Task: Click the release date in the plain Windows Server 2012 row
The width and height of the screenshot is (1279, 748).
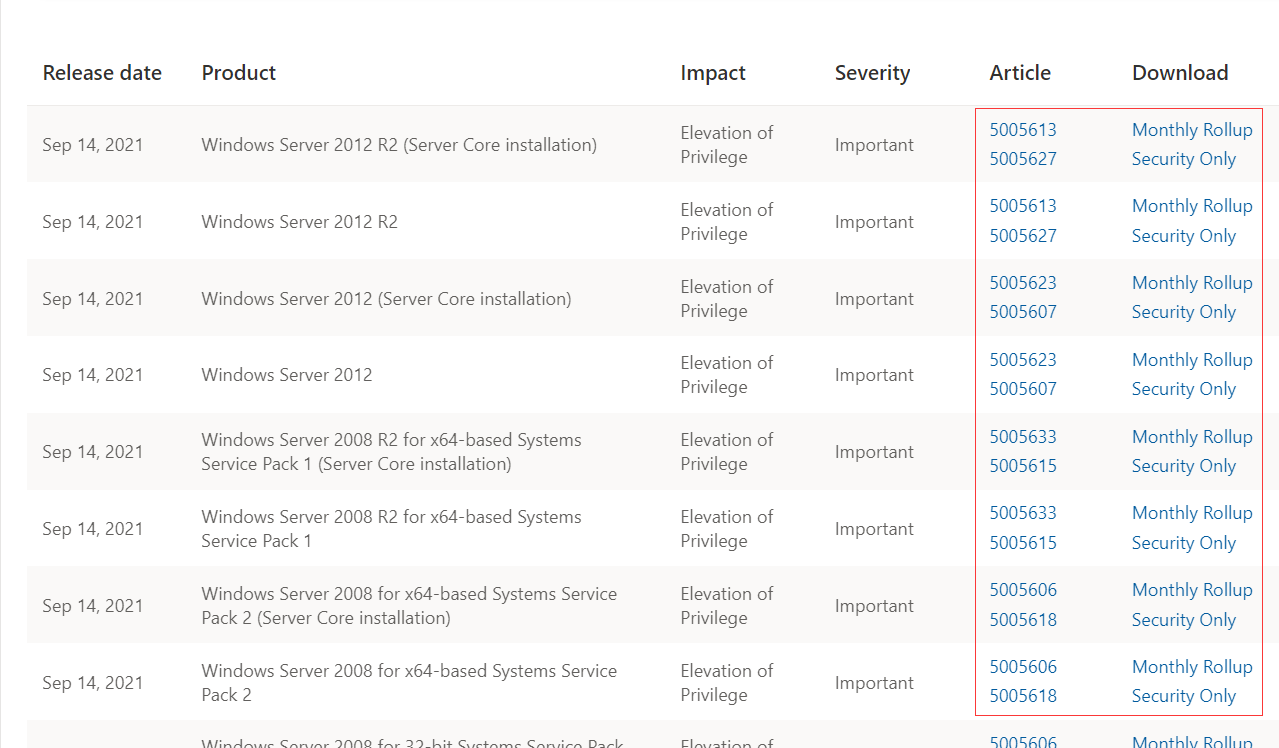Action: (x=93, y=375)
